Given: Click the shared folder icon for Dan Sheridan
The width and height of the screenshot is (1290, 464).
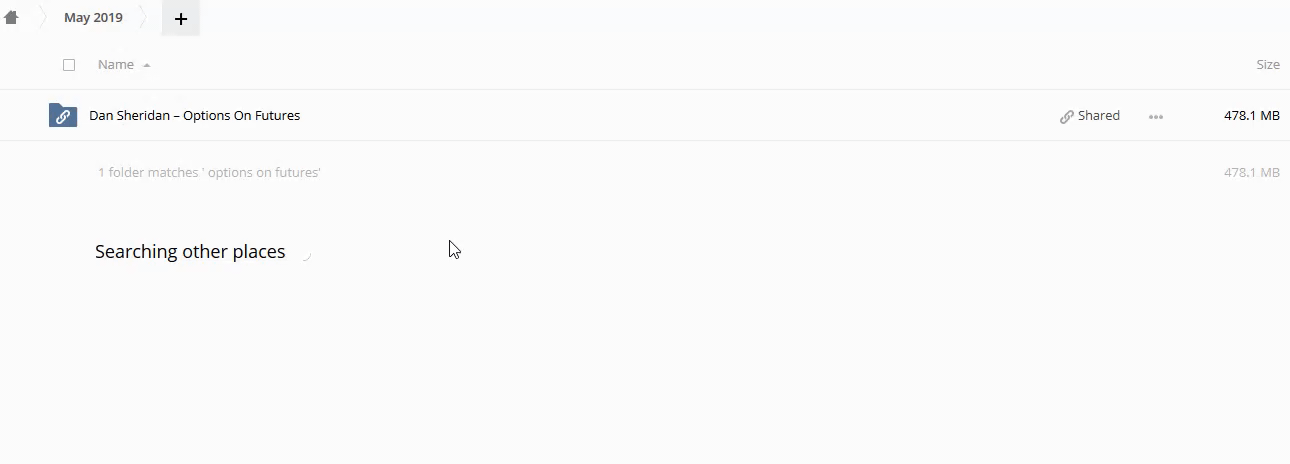Looking at the screenshot, I should [62, 115].
